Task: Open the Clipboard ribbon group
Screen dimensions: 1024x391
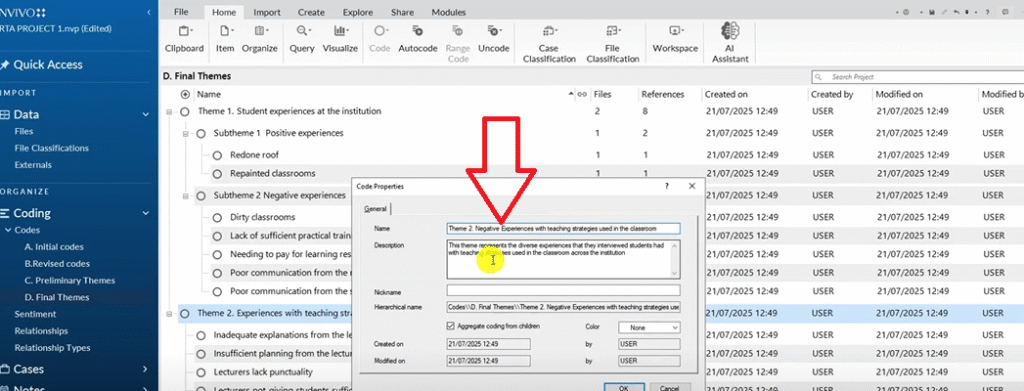Action: tap(184, 39)
